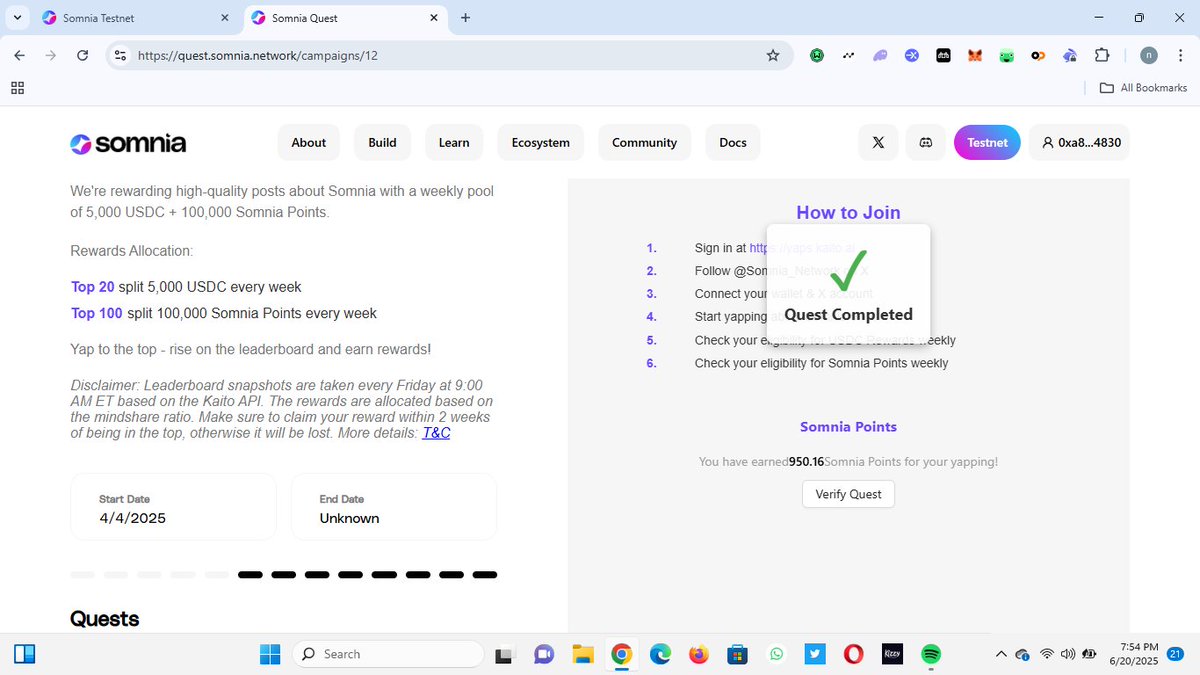This screenshot has height=675, width=1200.
Task: Open the Ecosystem menu
Action: click(x=541, y=143)
